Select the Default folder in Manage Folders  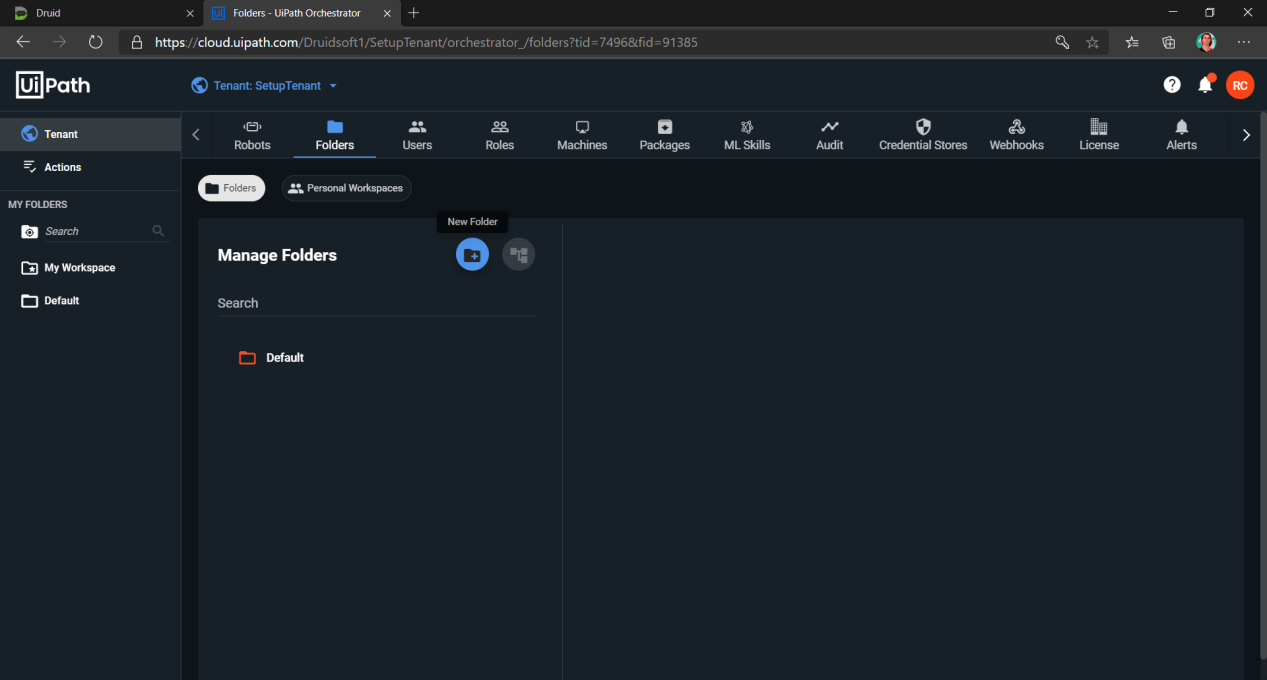coord(284,358)
